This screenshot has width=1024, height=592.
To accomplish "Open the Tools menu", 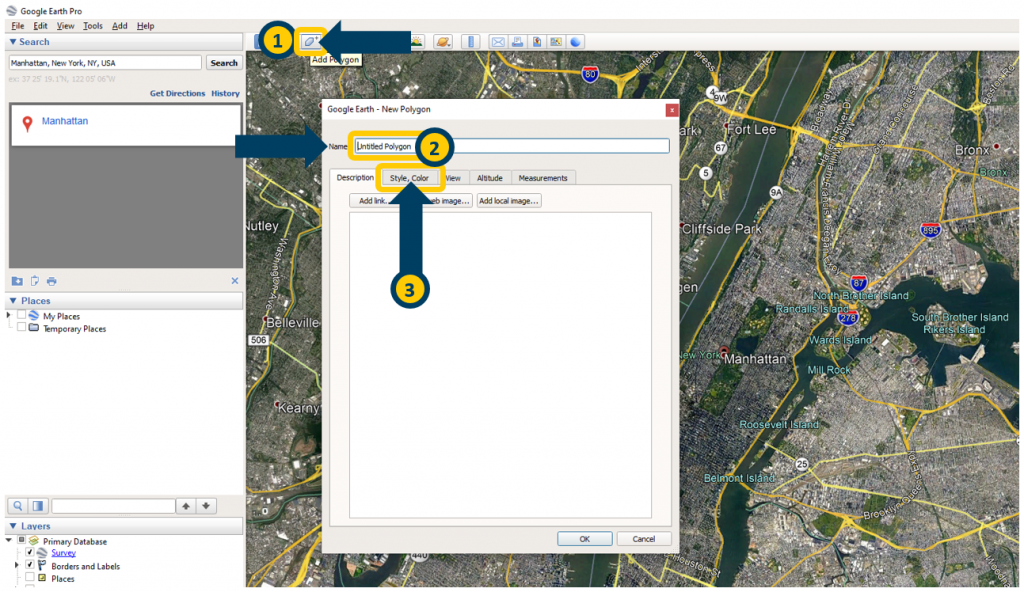I will coord(92,25).
